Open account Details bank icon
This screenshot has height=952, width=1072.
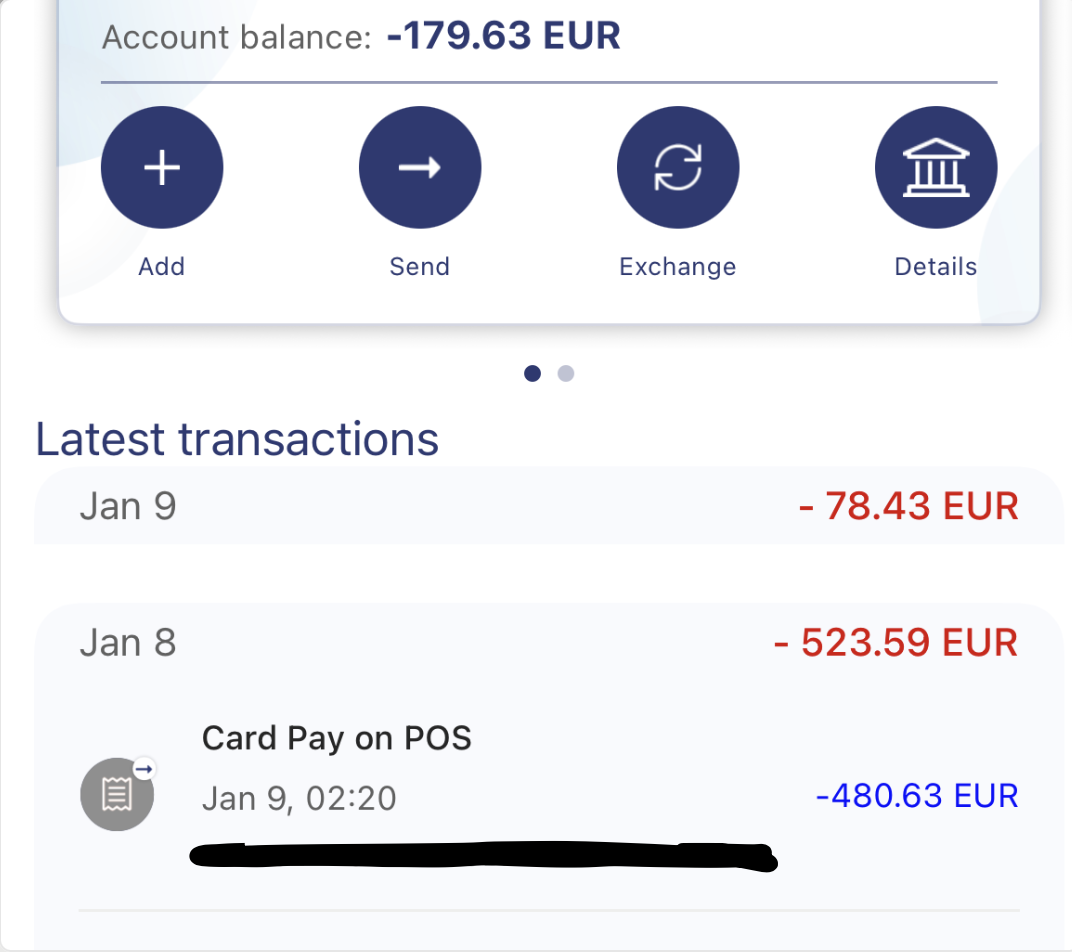pos(936,168)
